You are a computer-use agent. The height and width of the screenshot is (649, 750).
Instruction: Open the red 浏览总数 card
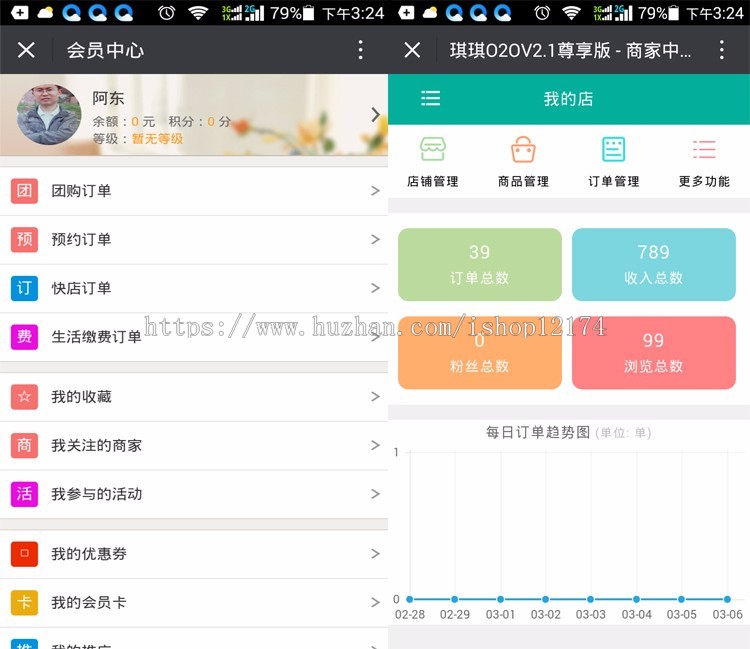[x=654, y=352]
